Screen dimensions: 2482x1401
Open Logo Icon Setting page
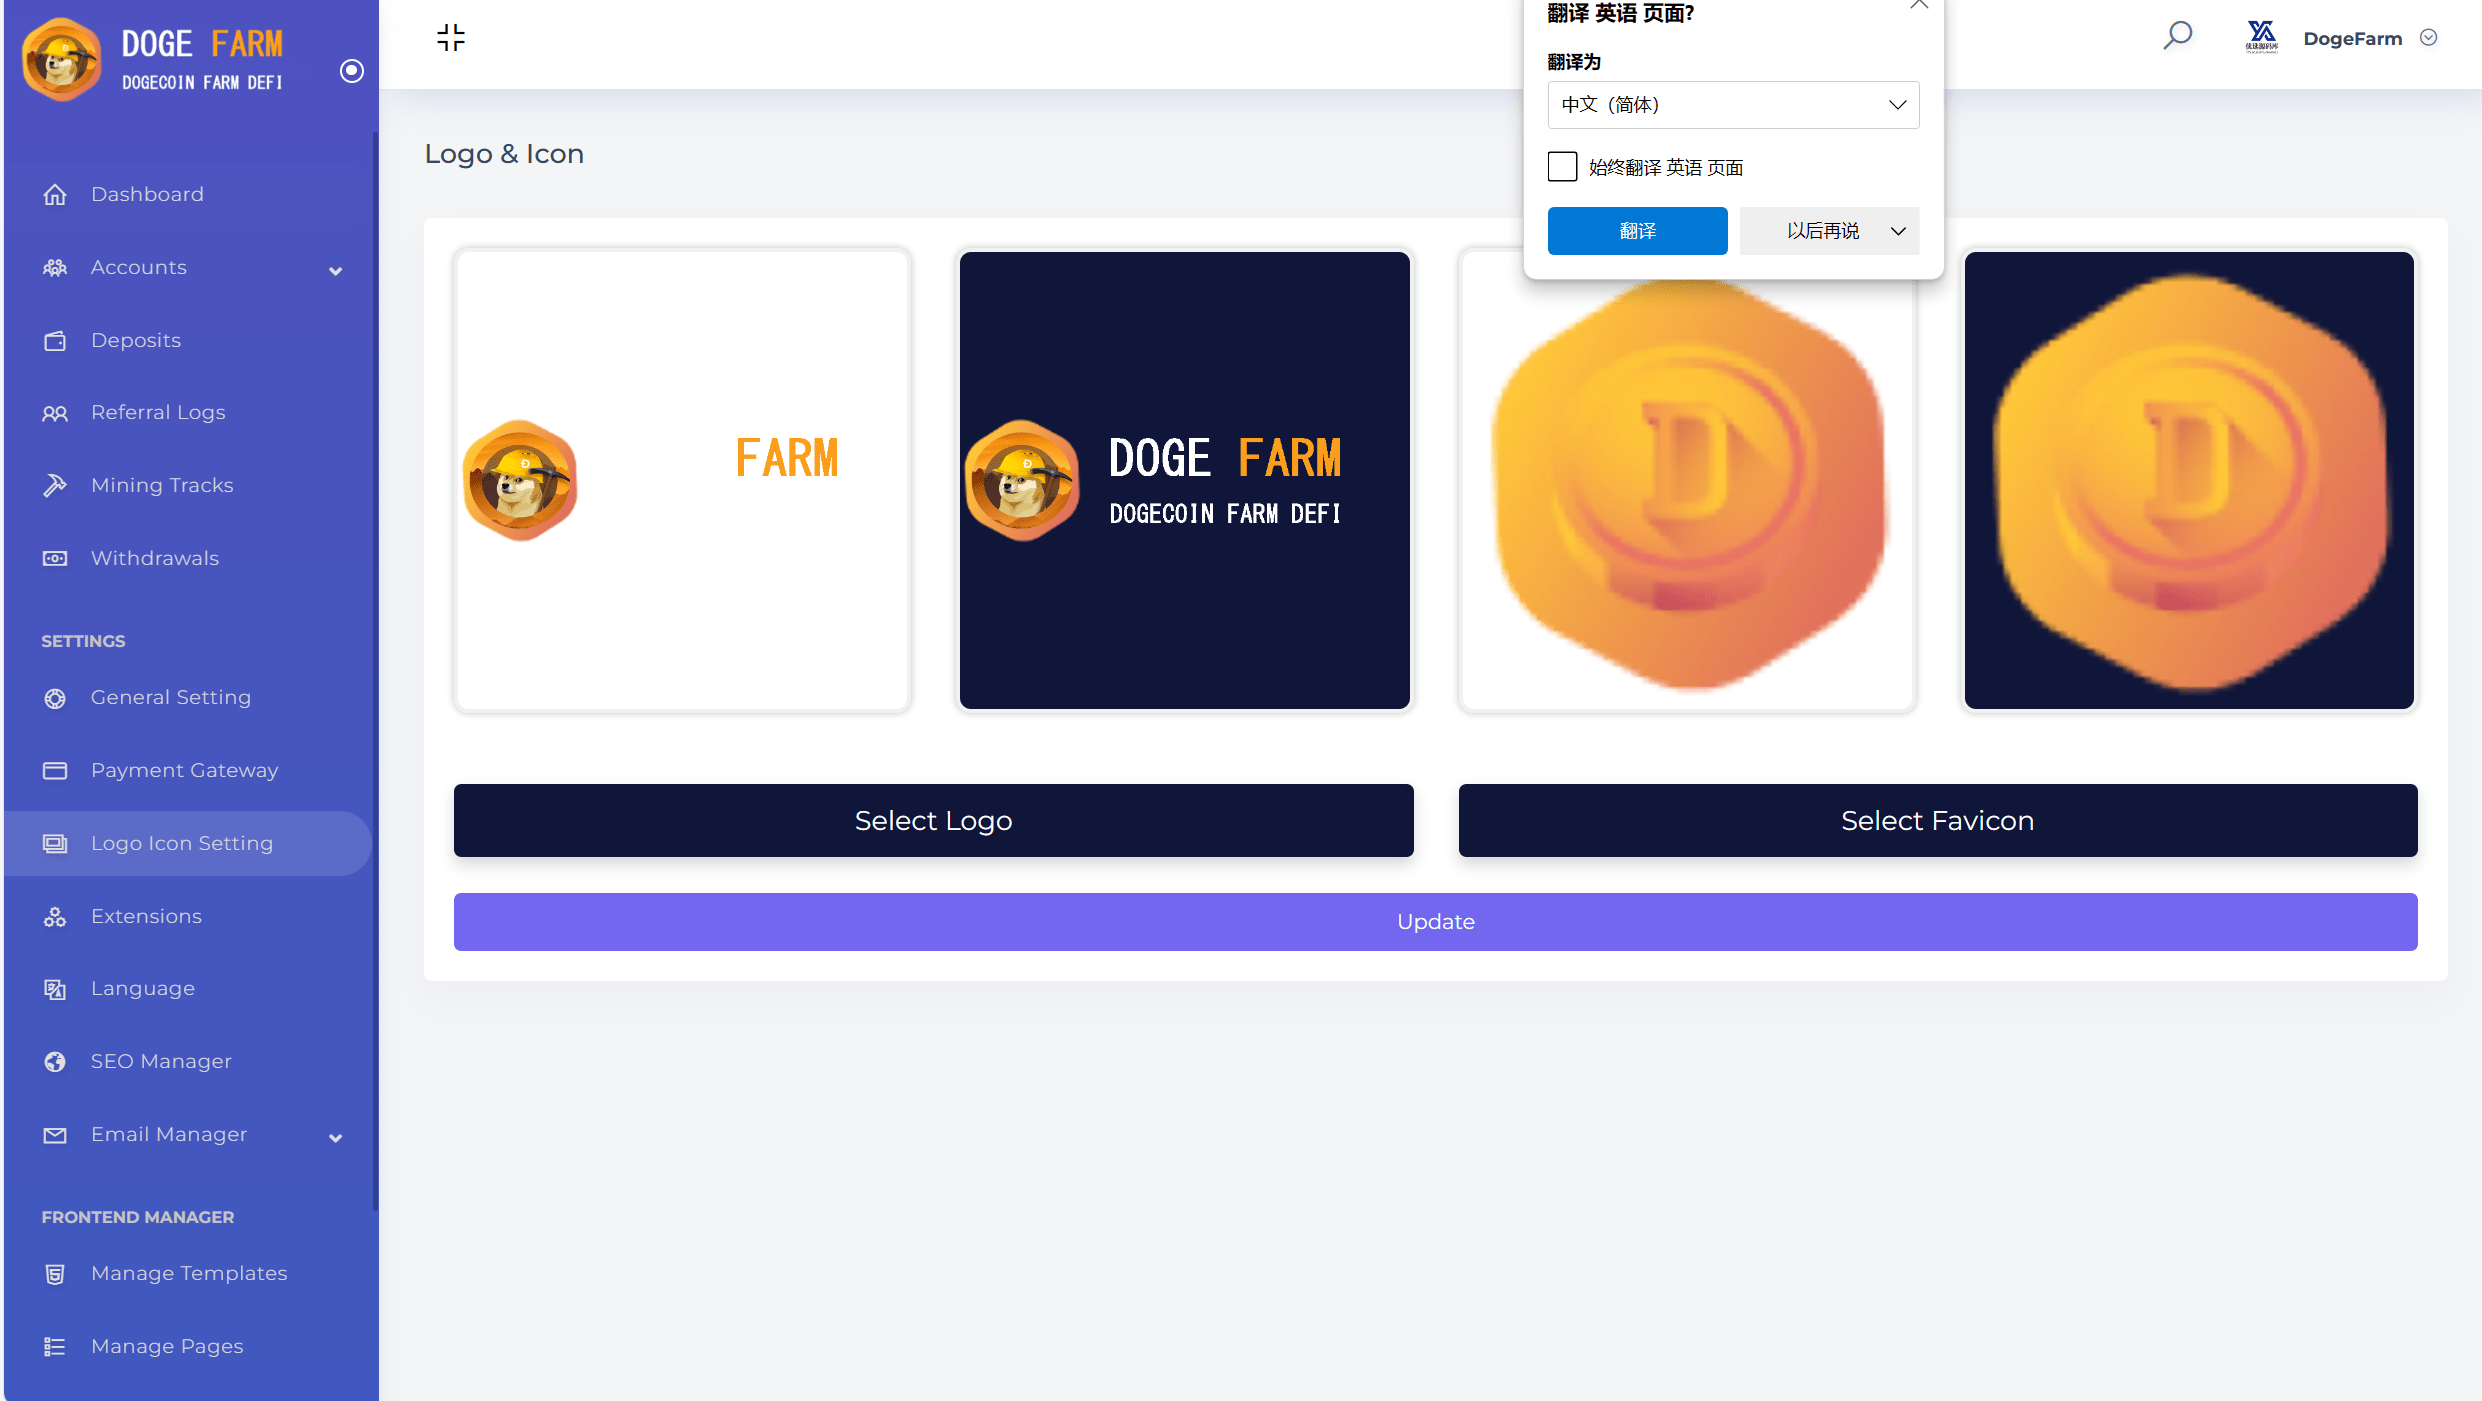point(181,842)
